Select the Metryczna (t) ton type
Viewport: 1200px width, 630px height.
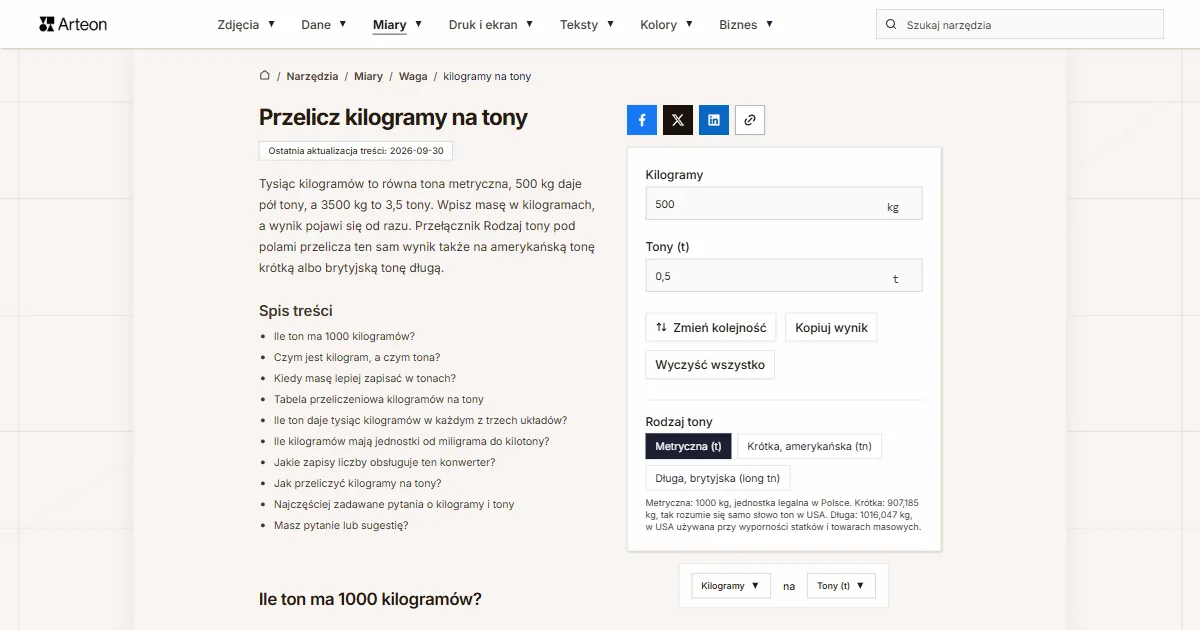tap(689, 446)
